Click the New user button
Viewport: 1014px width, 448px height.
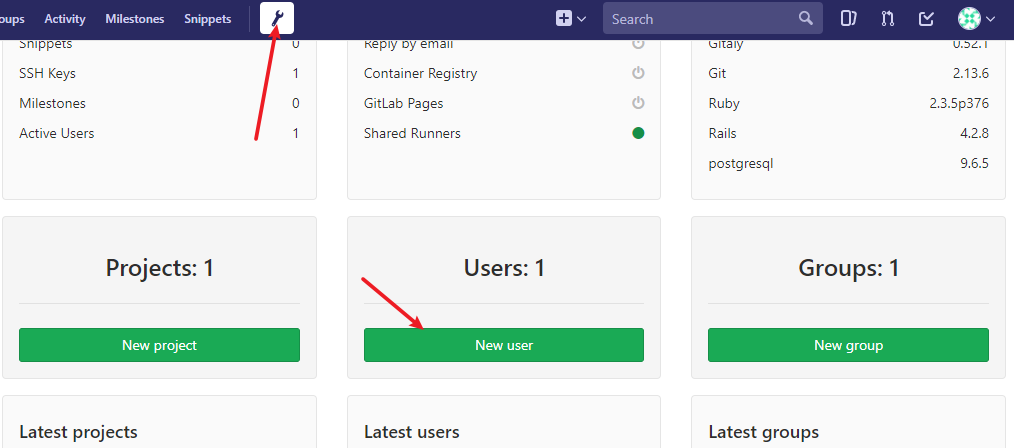[504, 345]
